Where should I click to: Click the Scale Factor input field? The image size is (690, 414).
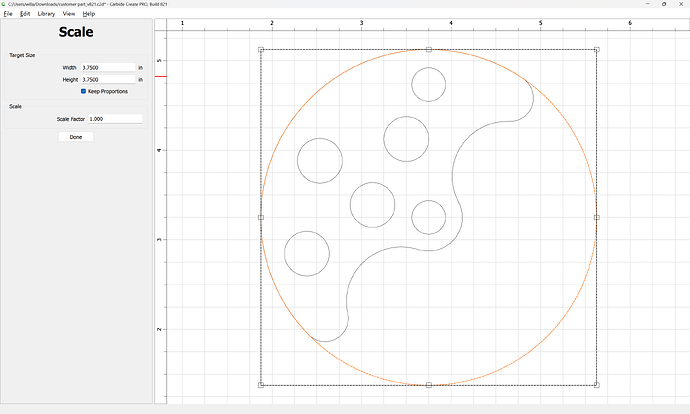point(114,119)
